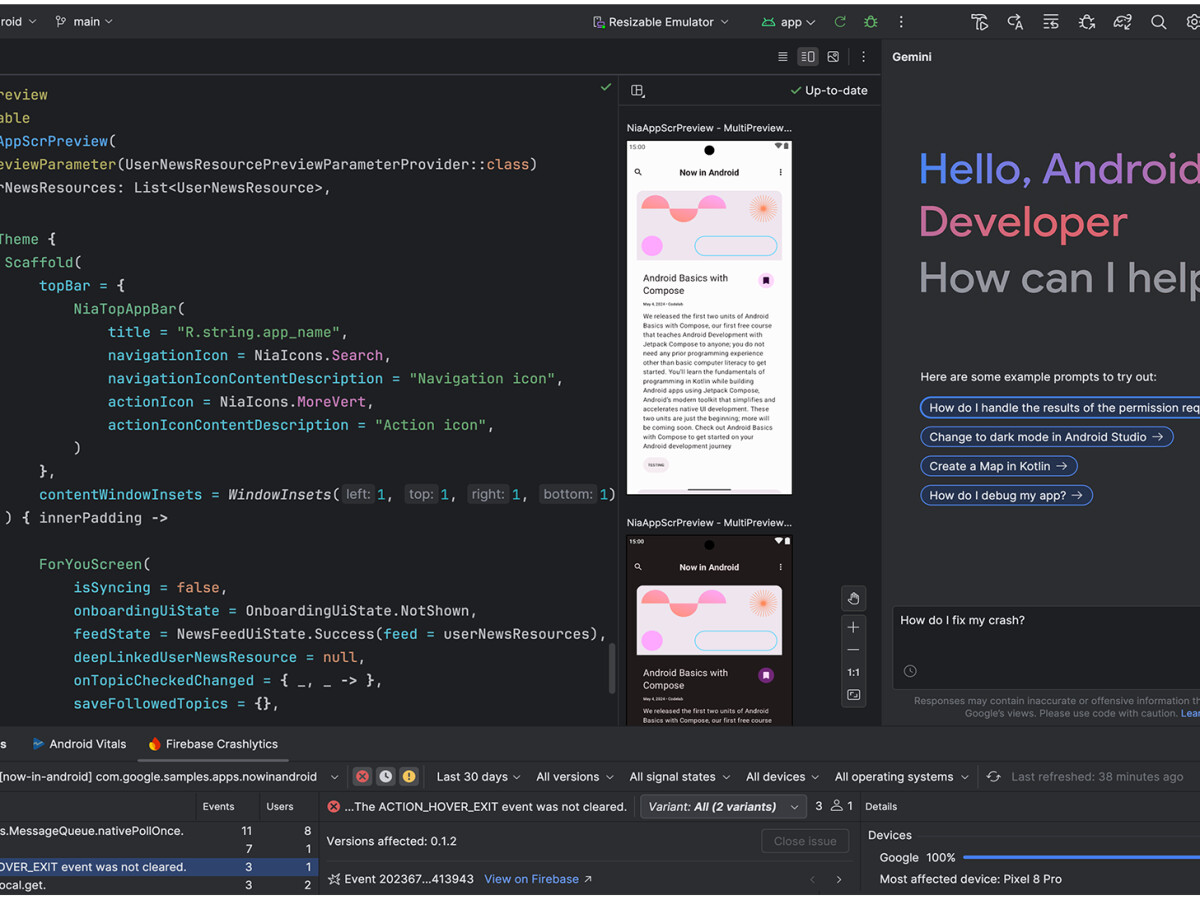Launch Device Mirroring from the toolbar

[x=1122, y=21]
